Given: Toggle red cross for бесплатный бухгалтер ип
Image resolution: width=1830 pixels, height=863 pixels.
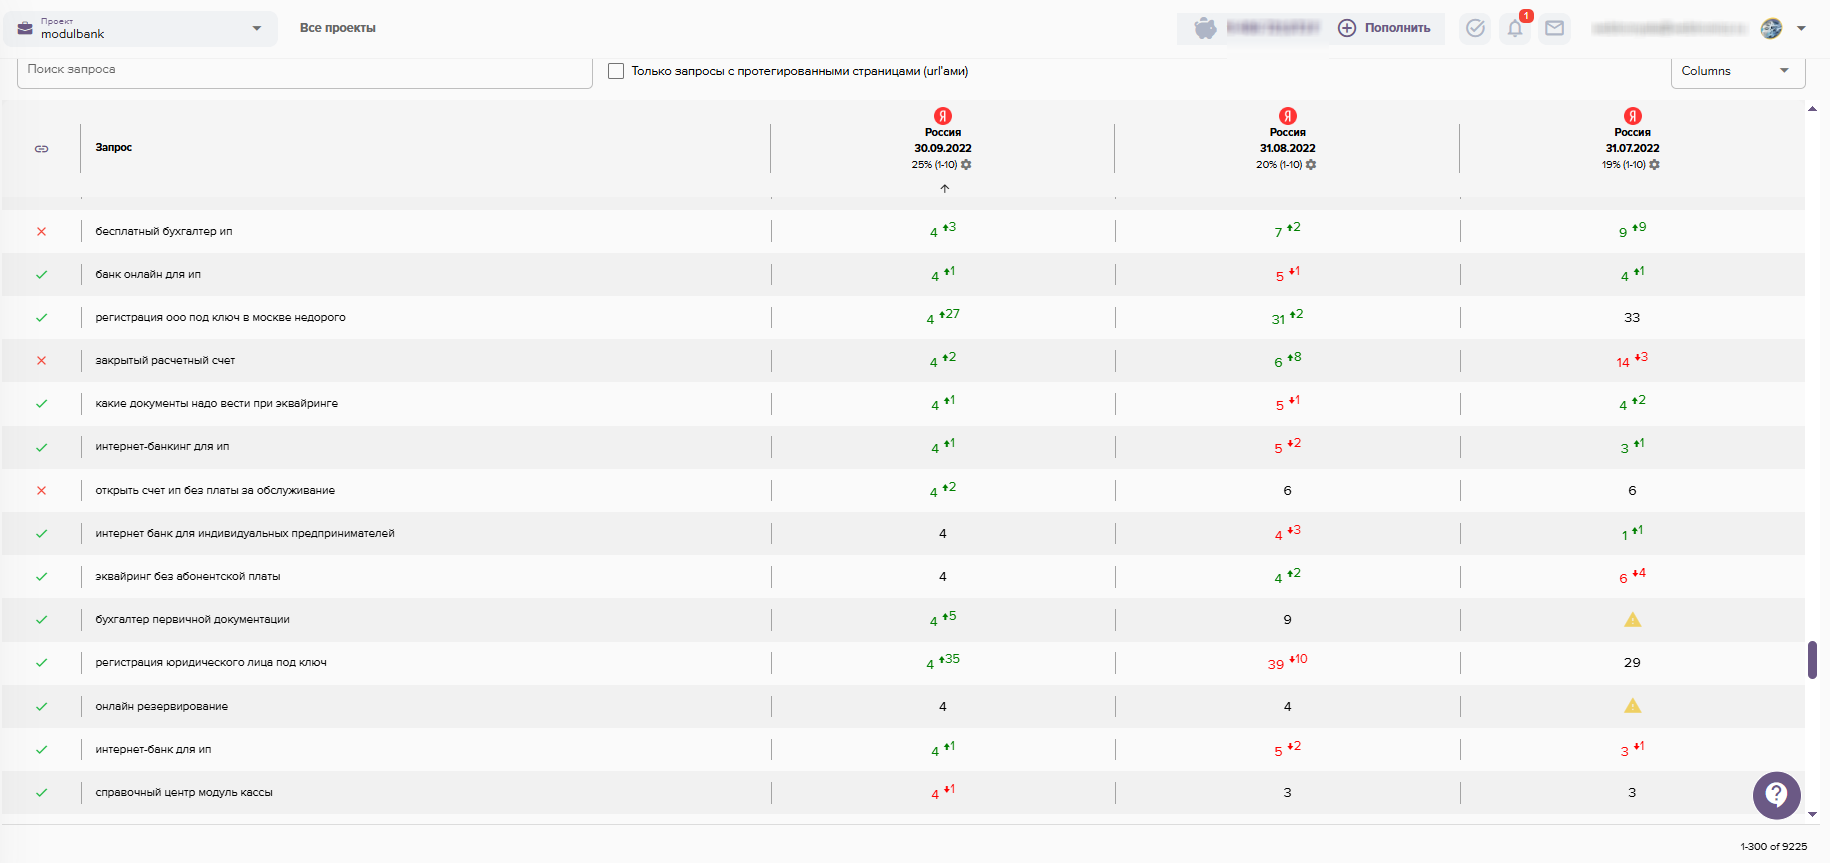Looking at the screenshot, I should [41, 232].
